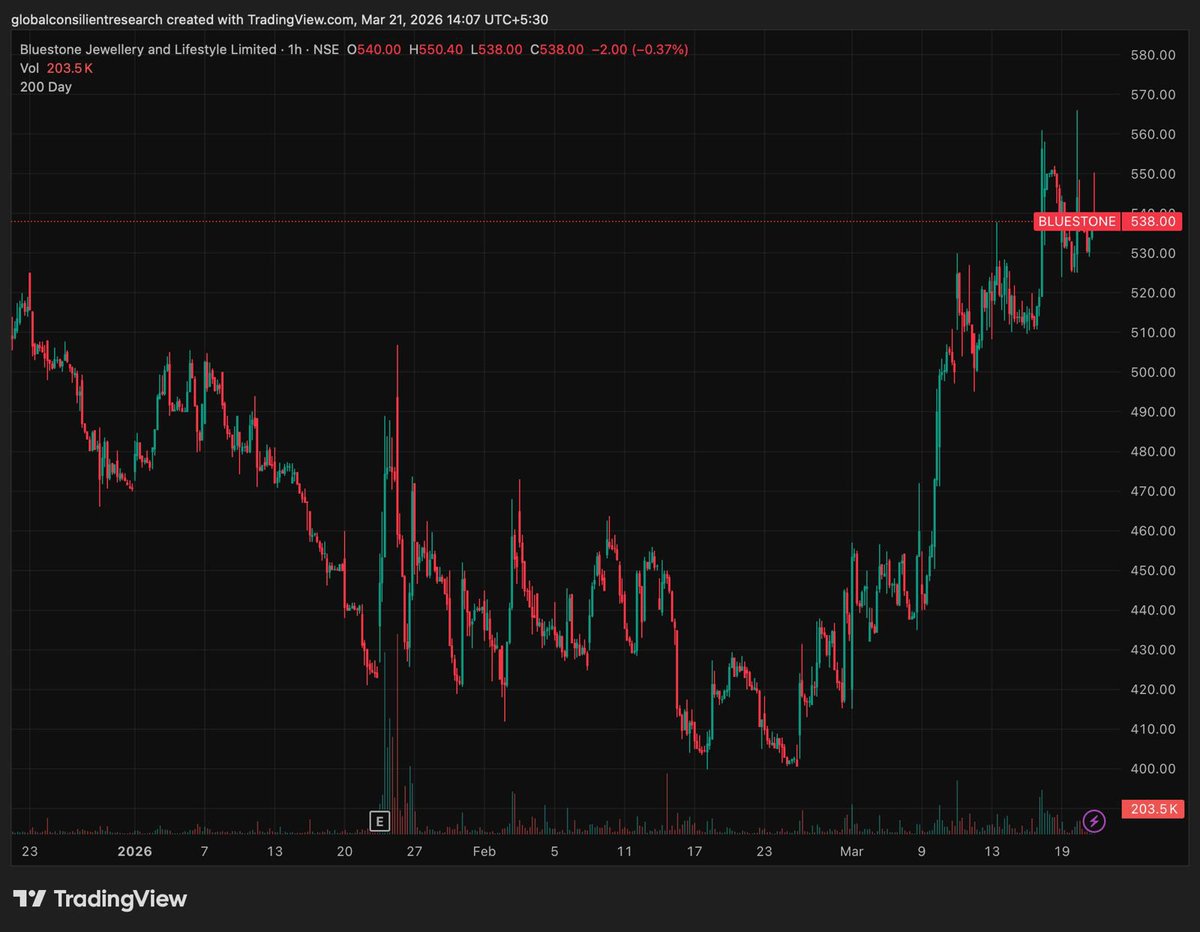Click the 510.00 price axis label

click(1152, 332)
